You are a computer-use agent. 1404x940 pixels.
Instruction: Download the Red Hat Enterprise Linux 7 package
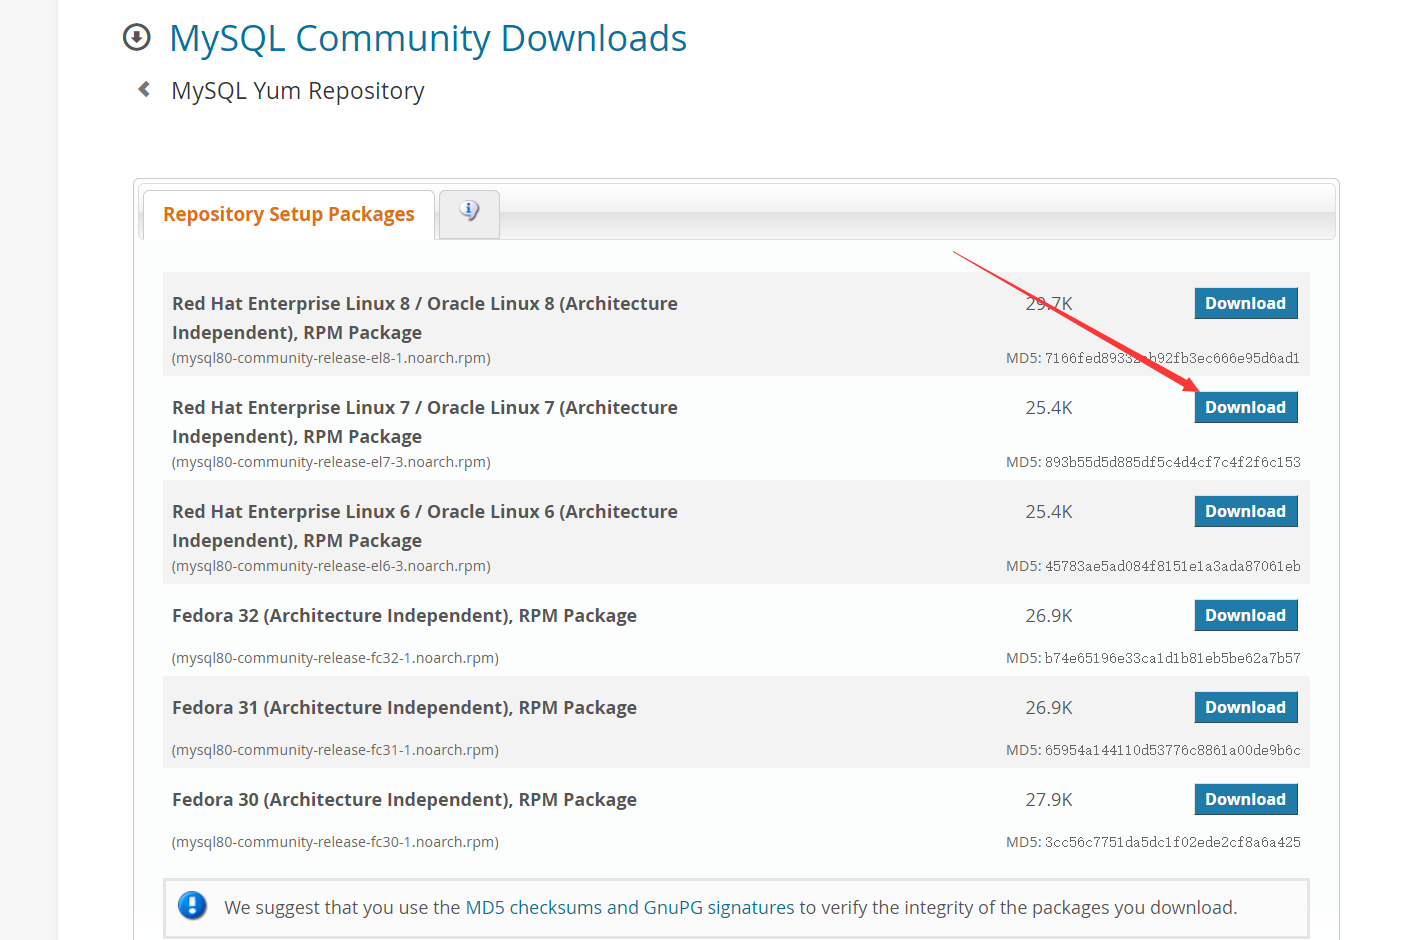(1245, 407)
